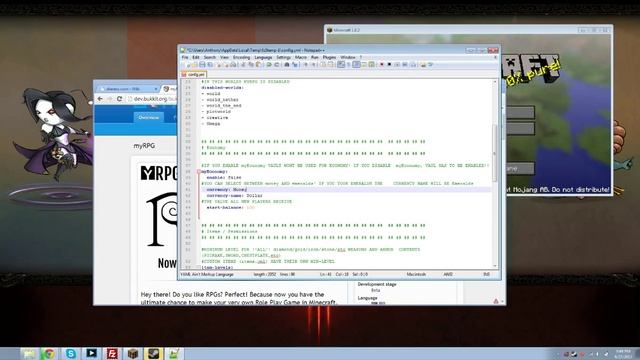
Task: Open Windows Explorer from the taskbar
Action: [29, 353]
